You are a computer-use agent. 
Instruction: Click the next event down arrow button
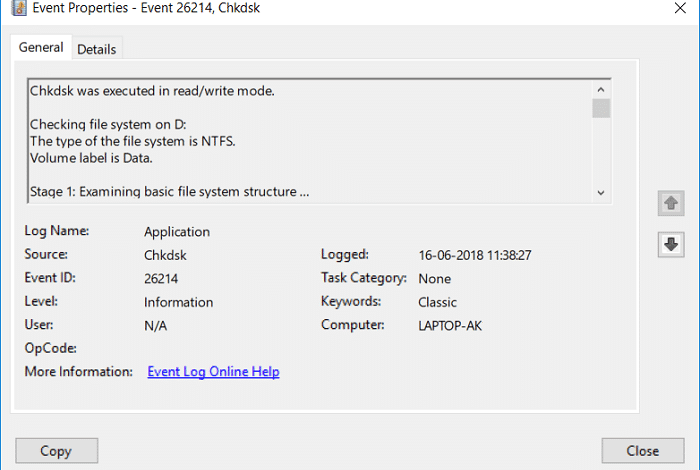point(671,245)
